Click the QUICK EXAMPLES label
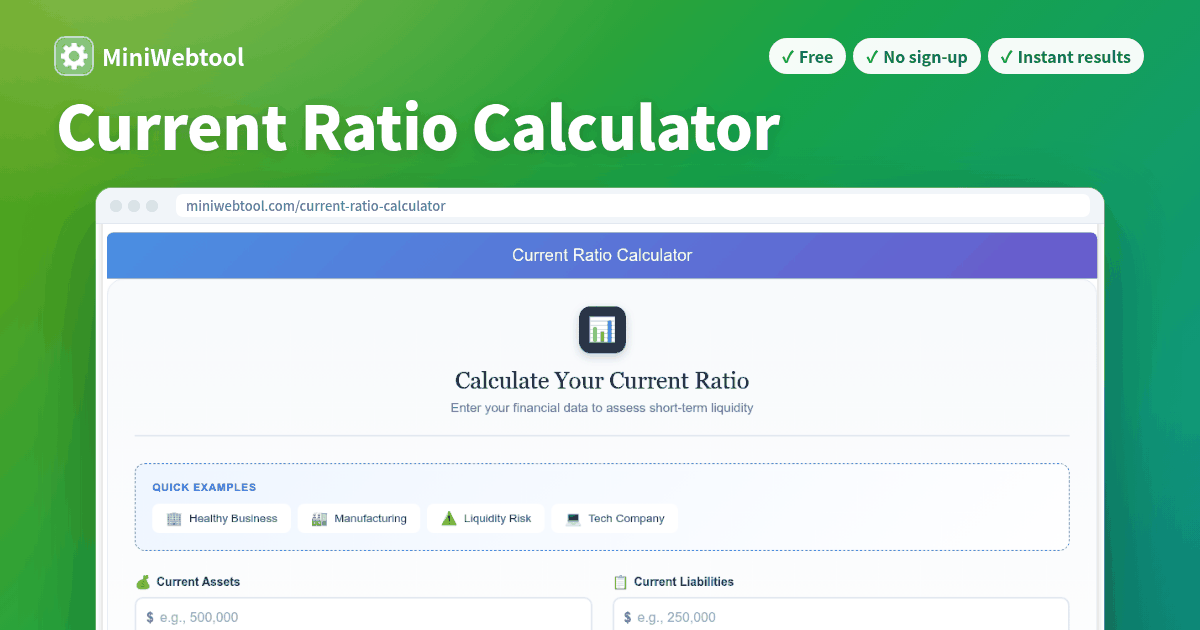Screen dimensions: 1200x630 (x=204, y=488)
